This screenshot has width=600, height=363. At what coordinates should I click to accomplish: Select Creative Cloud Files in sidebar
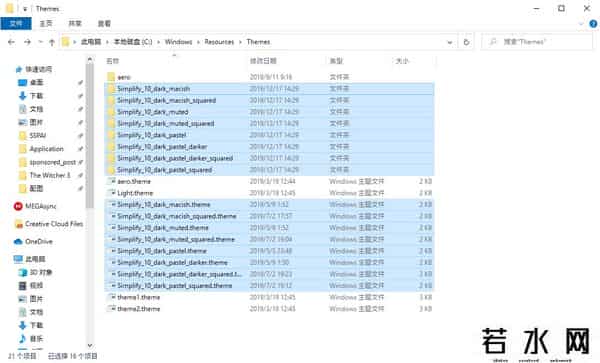[x=54, y=224]
